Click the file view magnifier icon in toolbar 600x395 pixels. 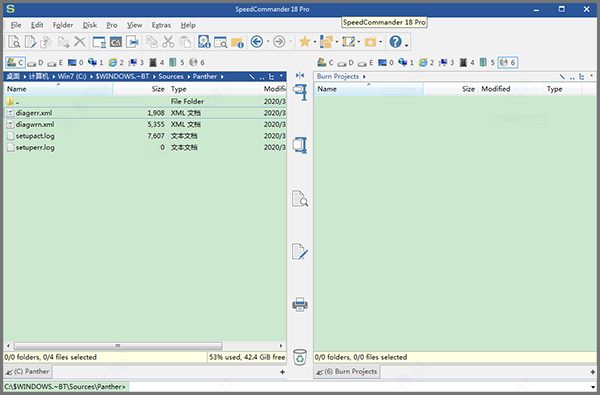tap(14, 42)
